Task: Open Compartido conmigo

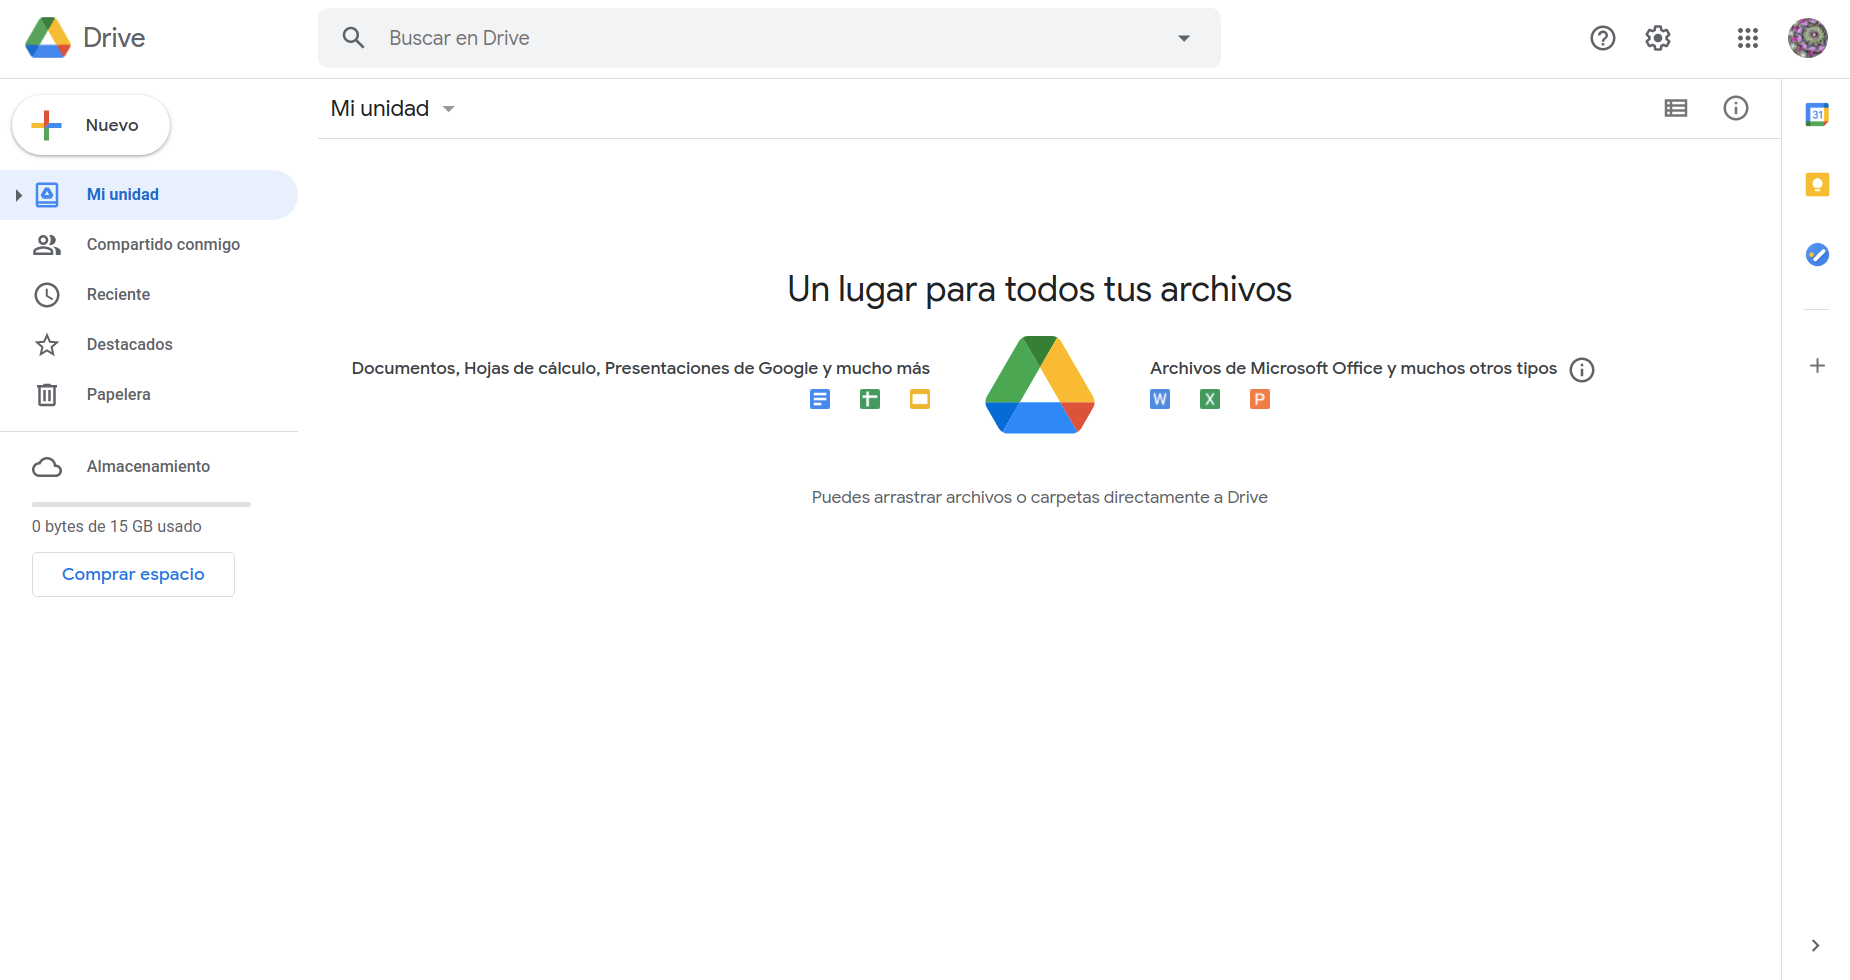Action: pos(149,245)
